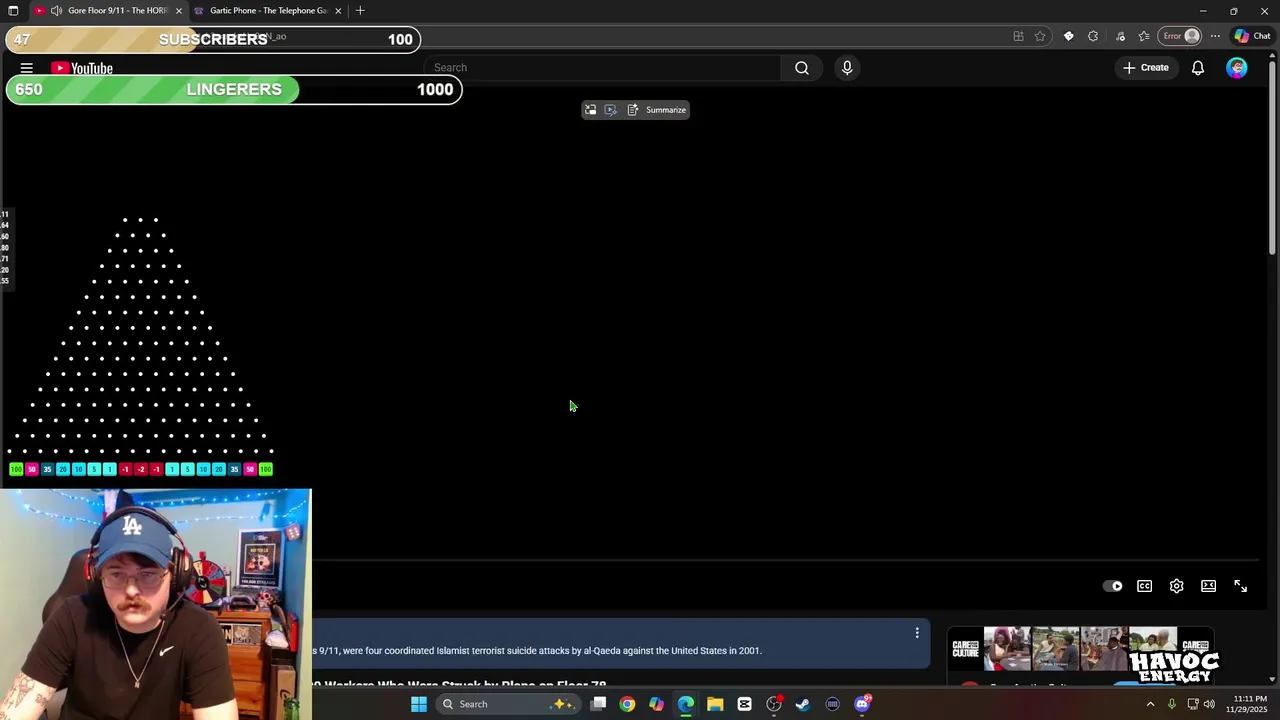
Task: Open Discord from the taskbar
Action: (862, 704)
